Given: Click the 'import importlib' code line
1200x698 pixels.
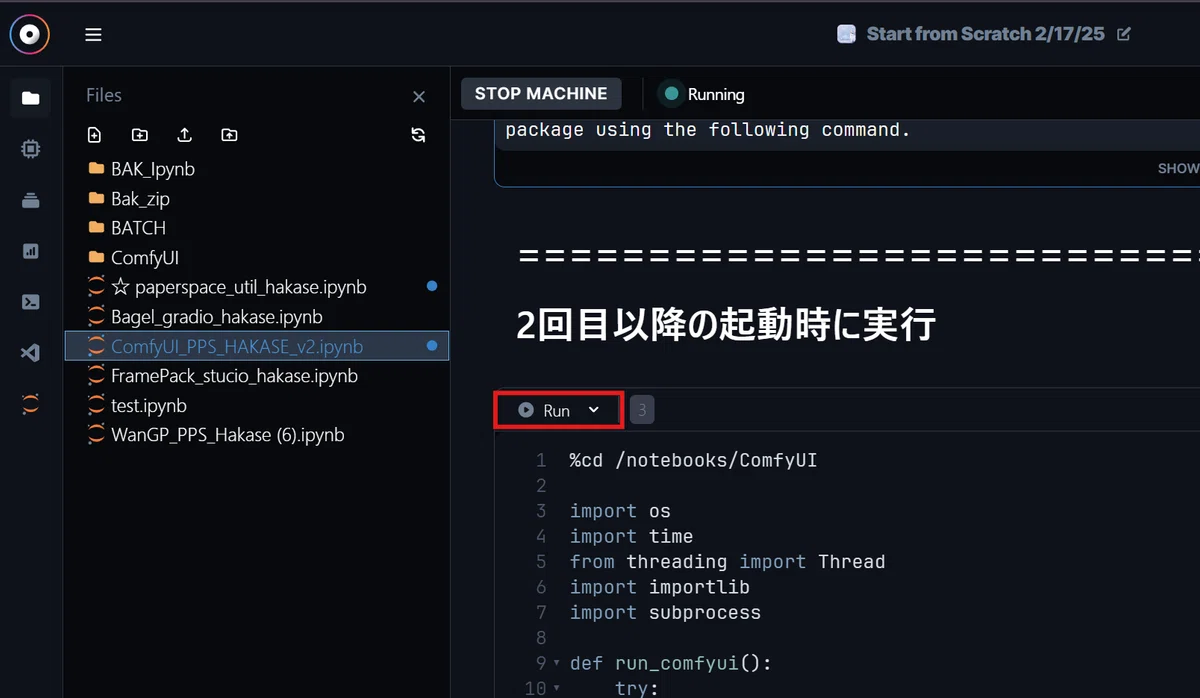Looking at the screenshot, I should coord(659,587).
